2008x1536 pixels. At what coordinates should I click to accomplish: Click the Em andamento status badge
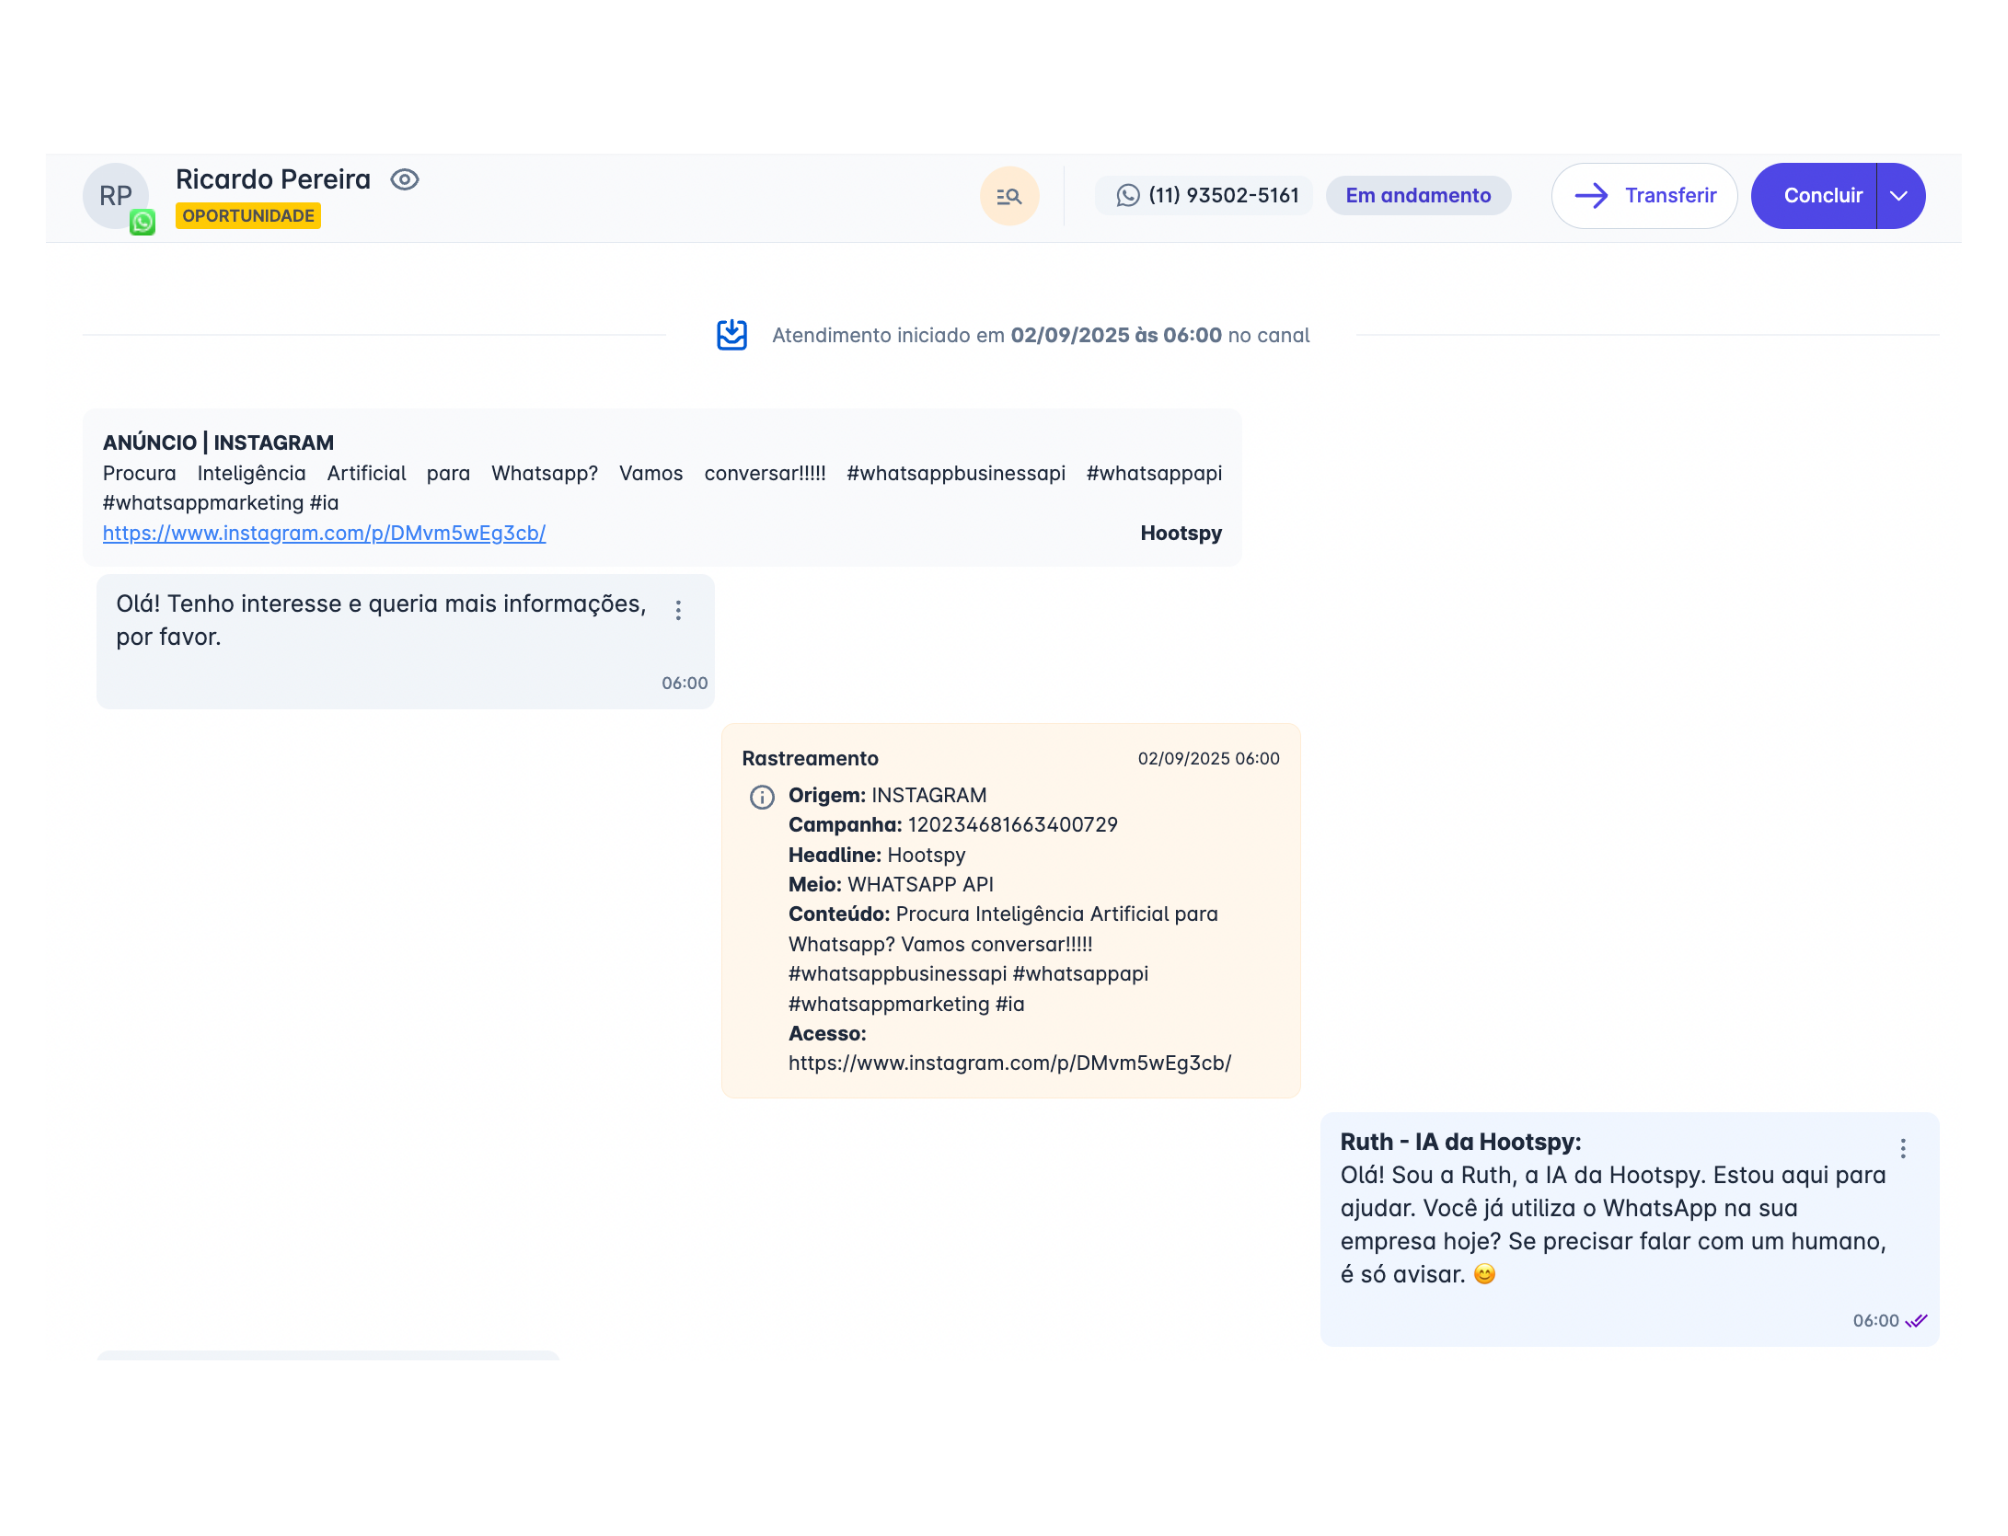click(x=1417, y=196)
